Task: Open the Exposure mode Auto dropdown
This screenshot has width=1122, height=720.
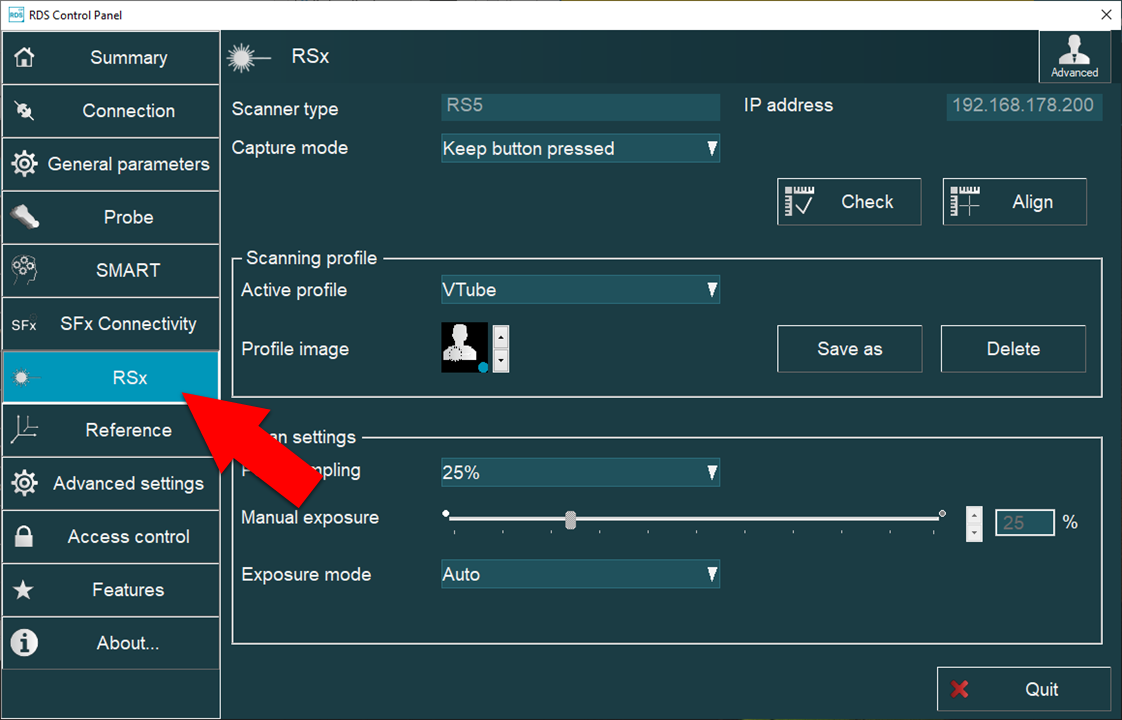Action: [x=580, y=575]
